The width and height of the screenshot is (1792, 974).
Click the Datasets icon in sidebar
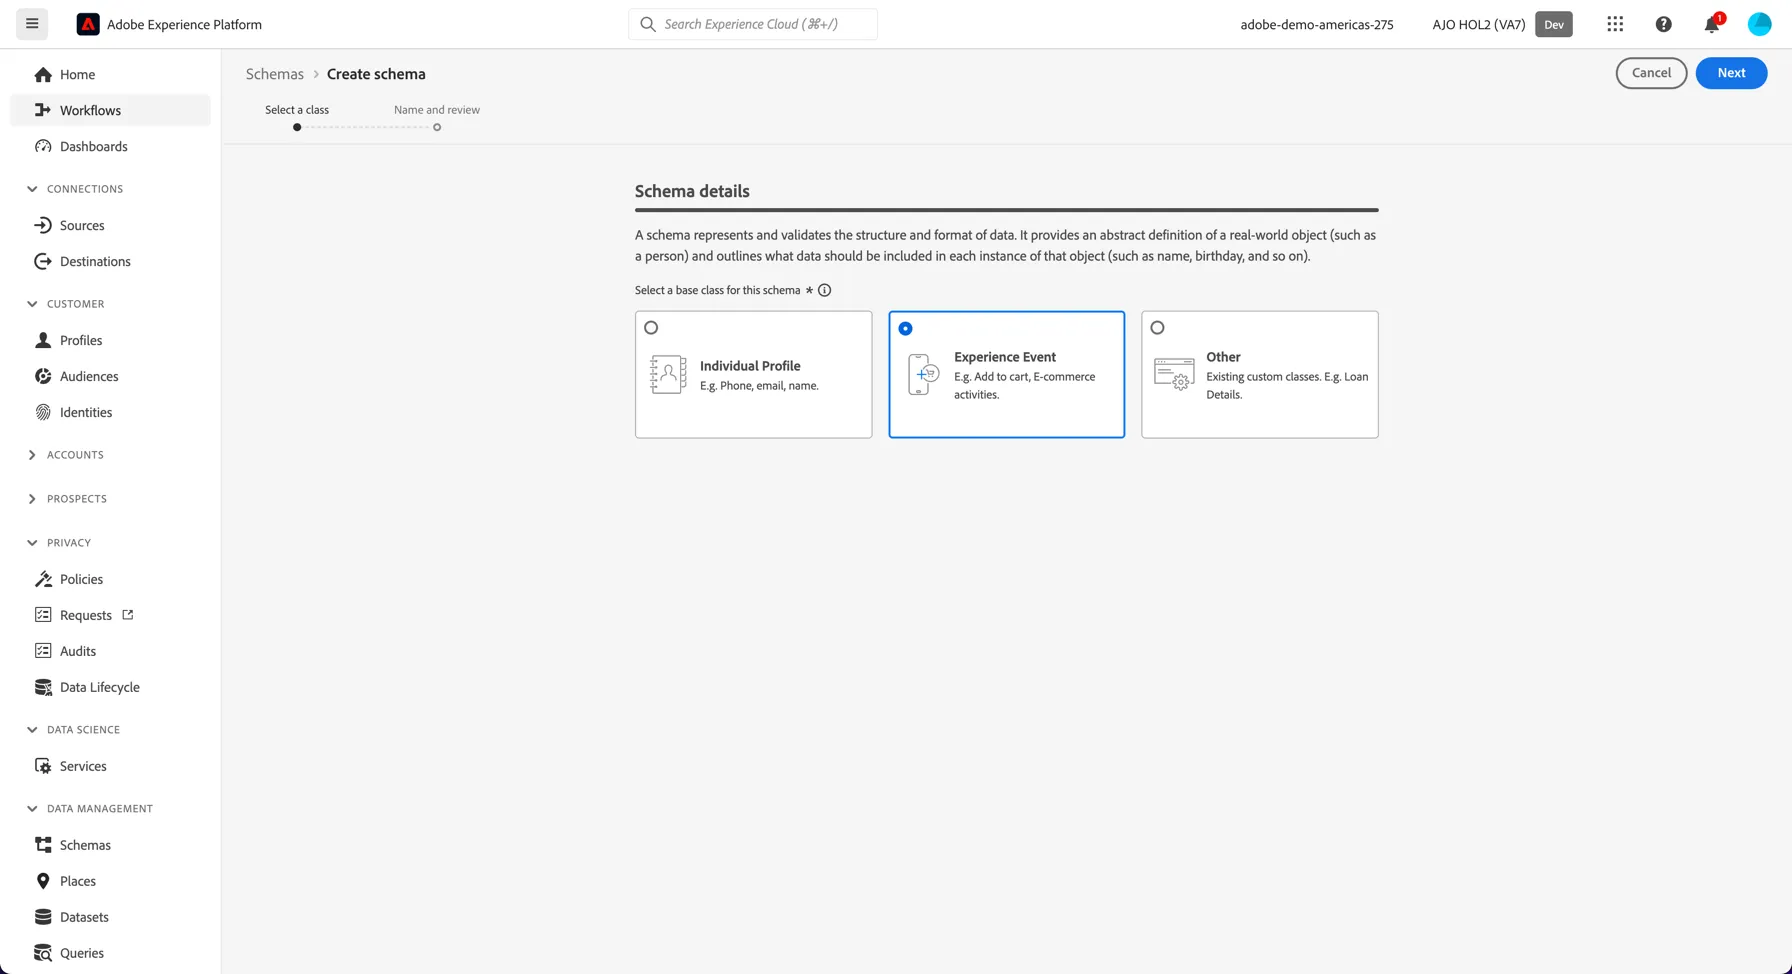pyautogui.click(x=43, y=917)
